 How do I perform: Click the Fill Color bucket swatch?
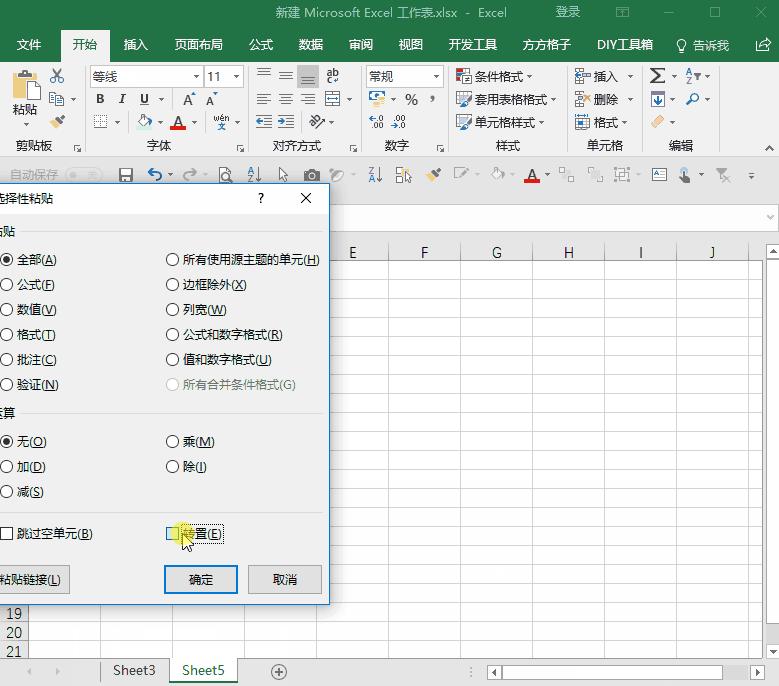coord(145,121)
